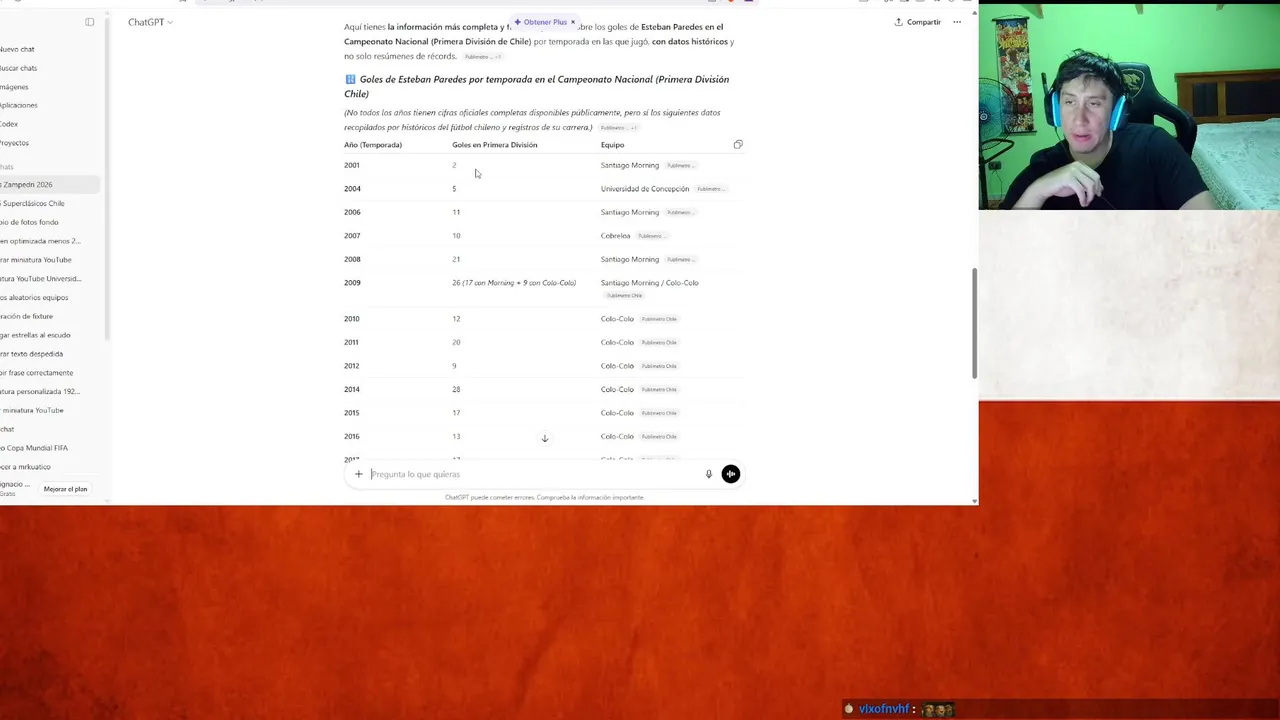
Task: Click the 'Santiago Morning / Colo-Colo' team cell
Action: click(650, 283)
